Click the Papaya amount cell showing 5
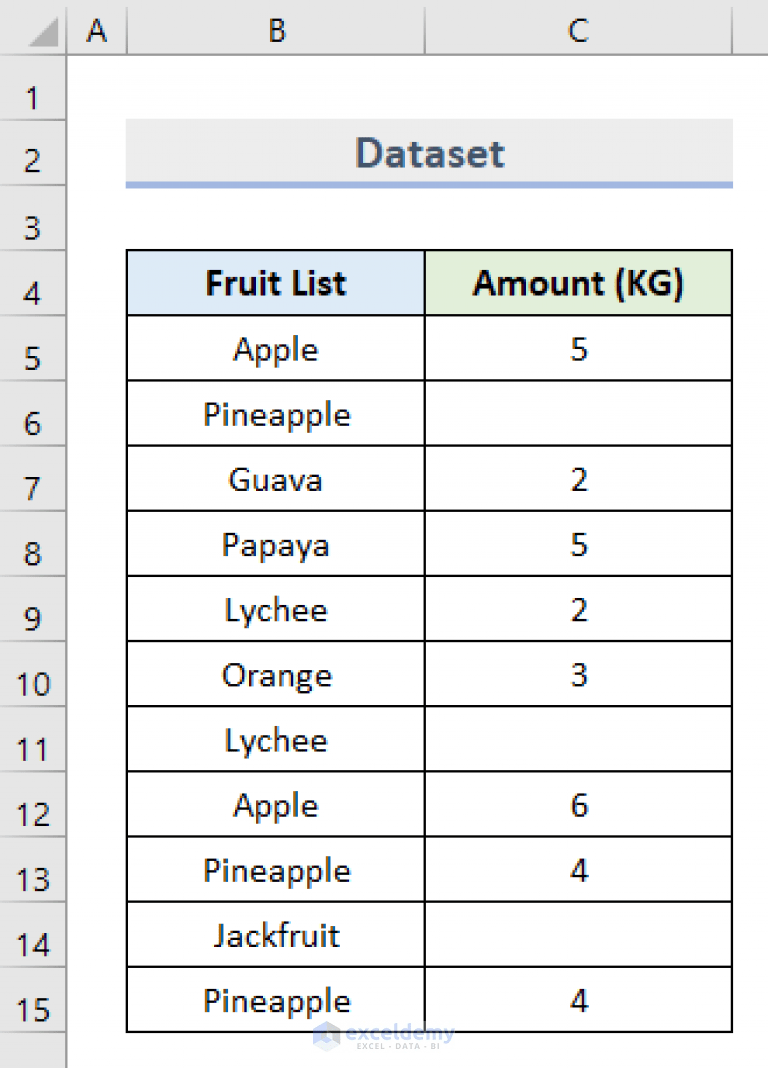Image resolution: width=768 pixels, height=1068 pixels. pos(578,544)
